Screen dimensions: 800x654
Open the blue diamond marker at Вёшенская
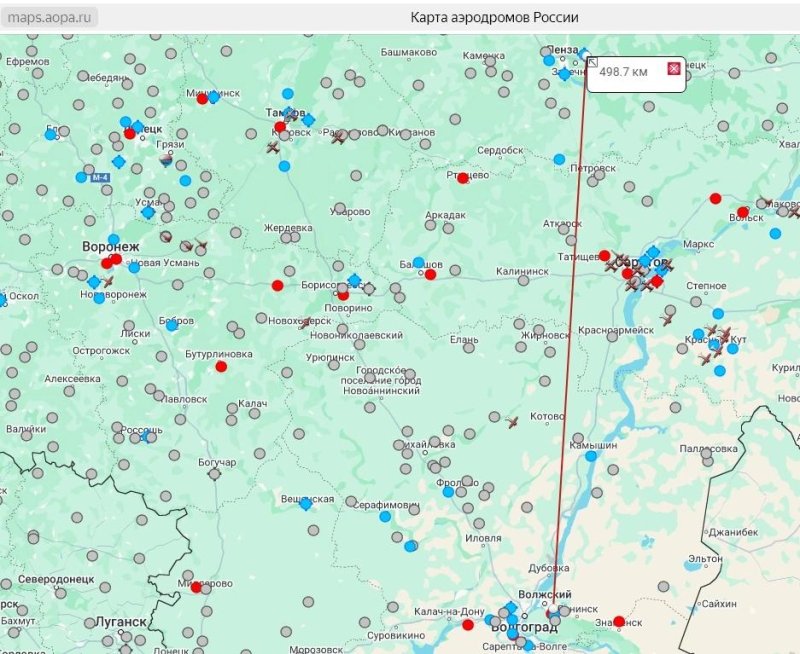click(306, 504)
